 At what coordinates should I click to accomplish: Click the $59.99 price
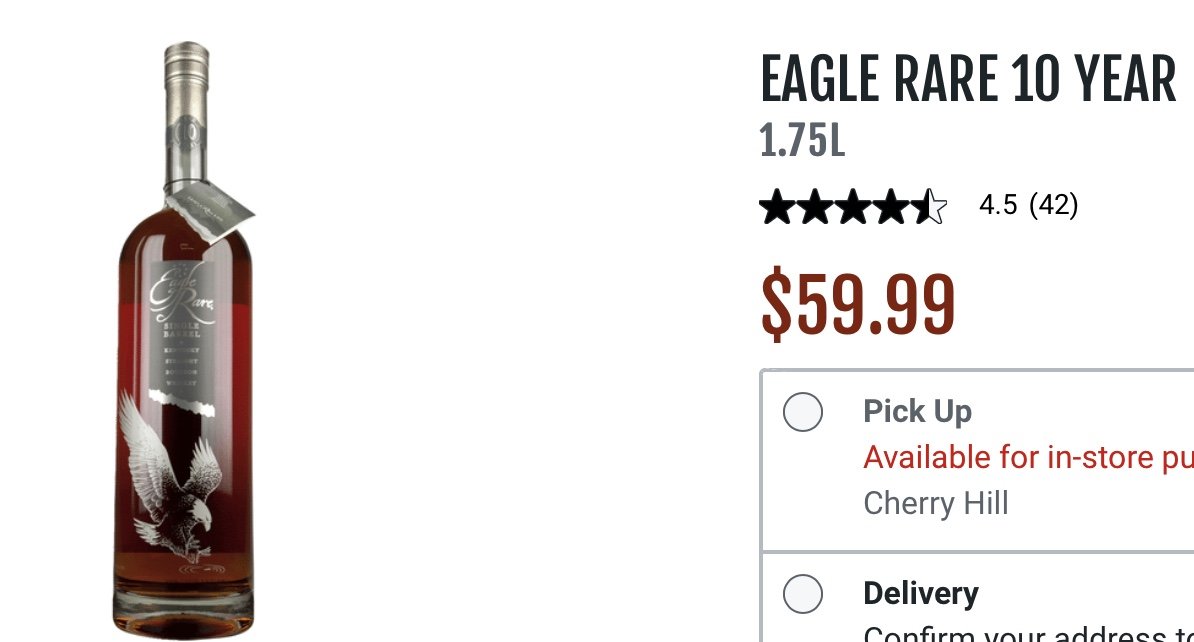(x=857, y=304)
